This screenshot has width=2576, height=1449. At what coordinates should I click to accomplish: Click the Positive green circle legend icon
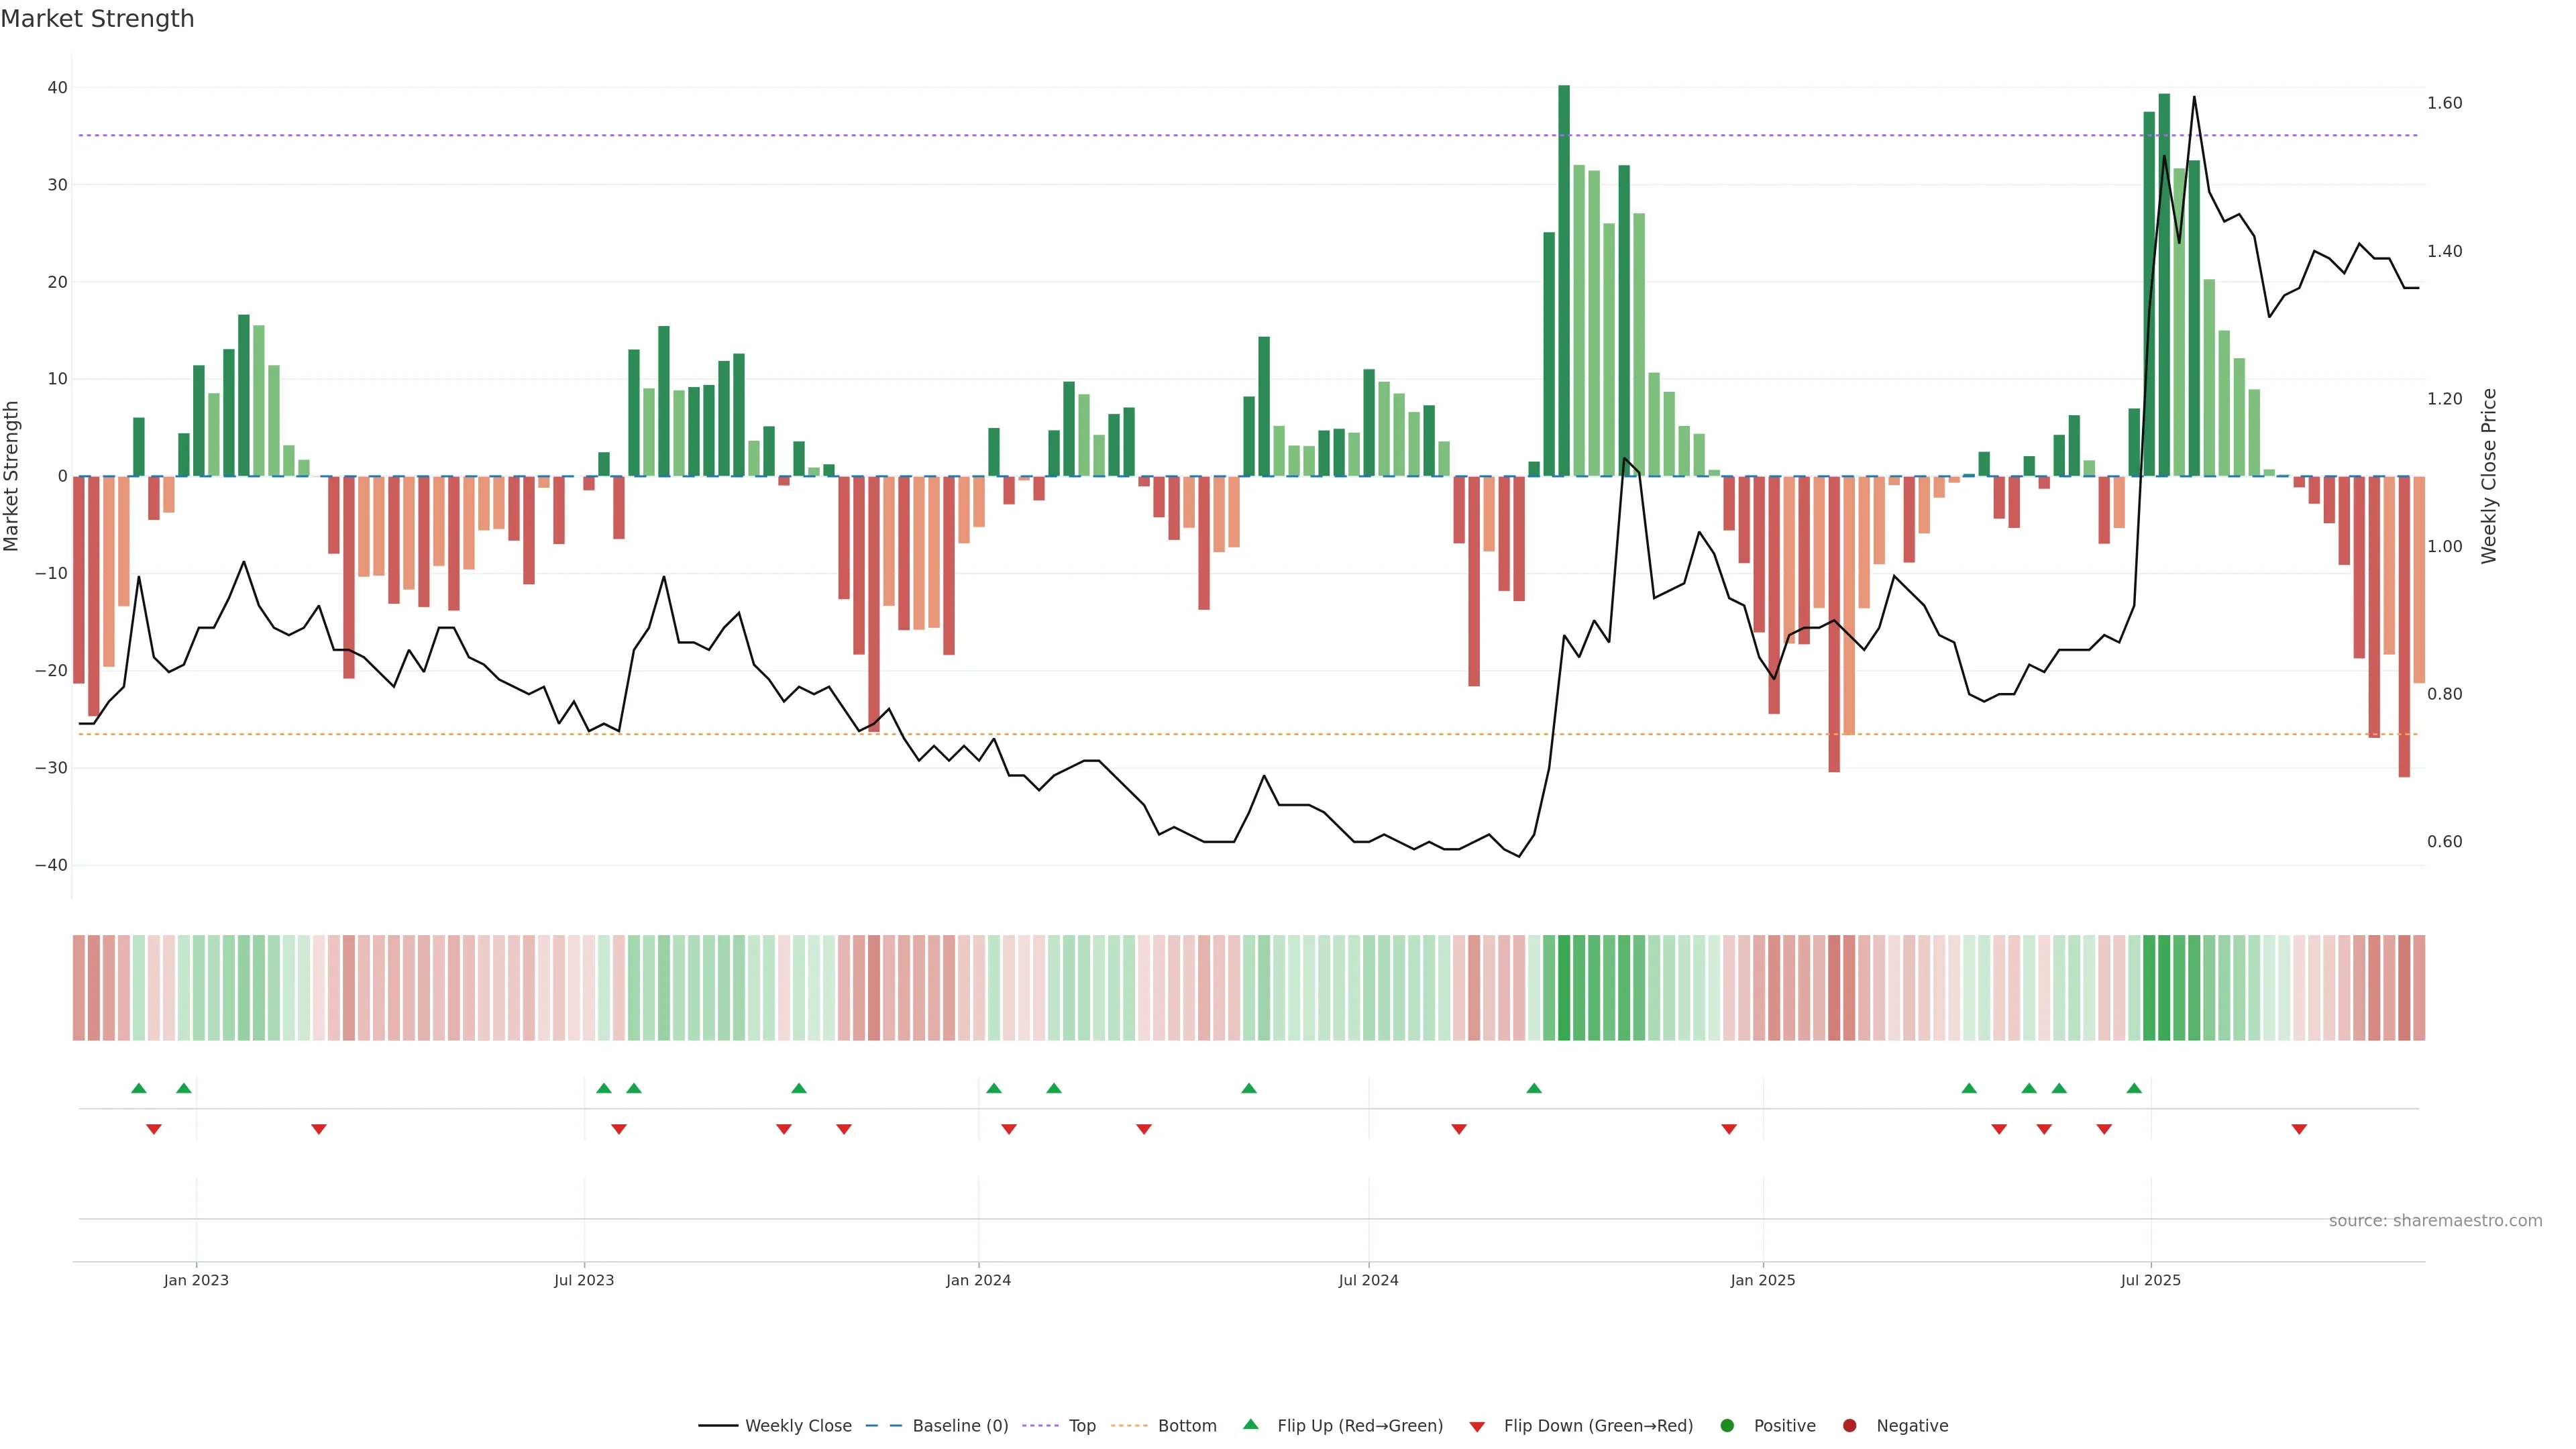click(x=1727, y=1426)
